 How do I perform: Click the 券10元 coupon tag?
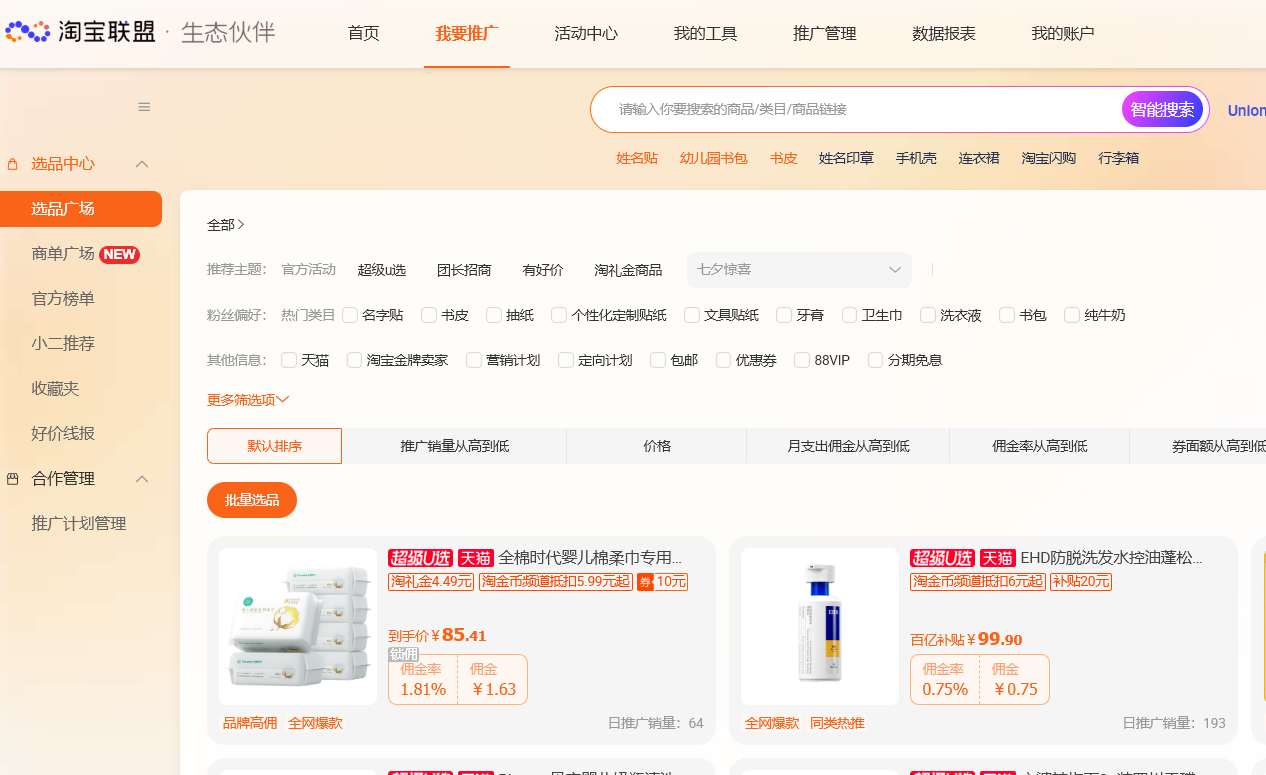tap(662, 582)
